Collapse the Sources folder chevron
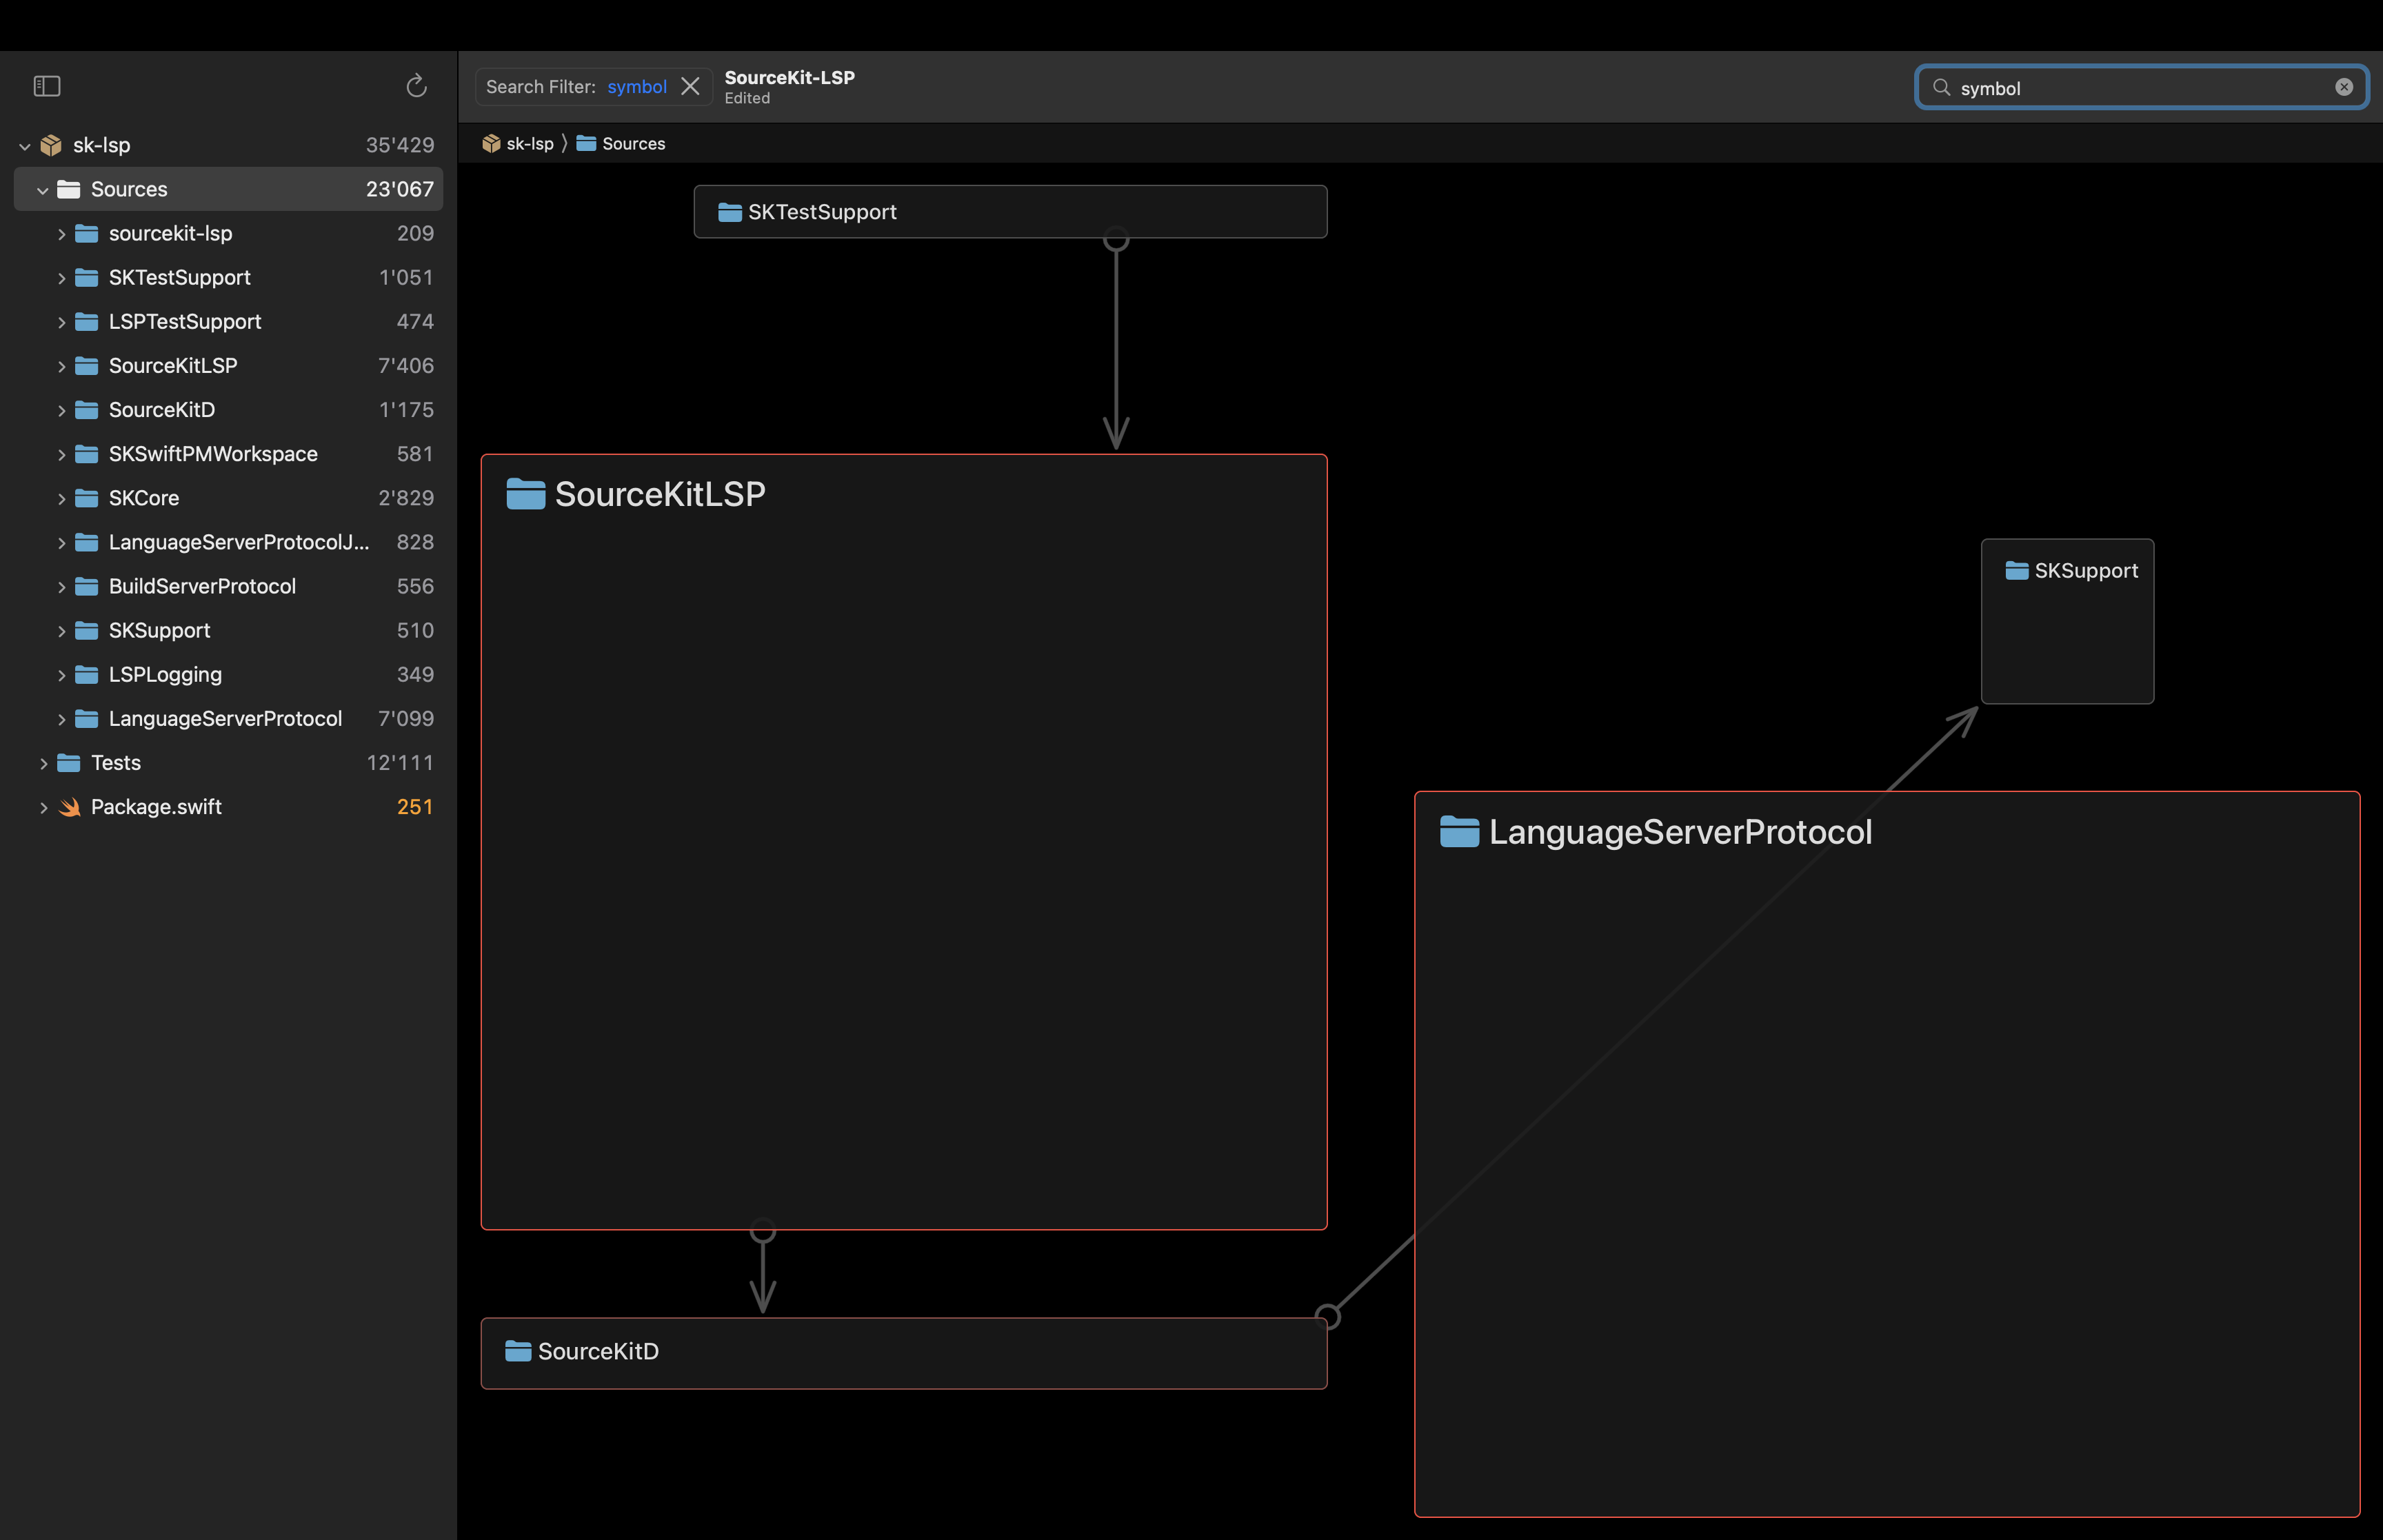The image size is (2383, 1540). tap(42, 190)
